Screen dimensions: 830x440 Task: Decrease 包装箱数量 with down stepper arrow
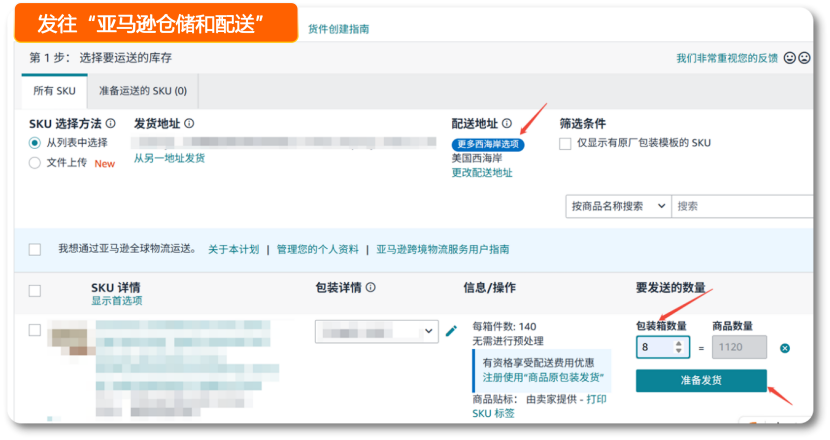pos(679,351)
